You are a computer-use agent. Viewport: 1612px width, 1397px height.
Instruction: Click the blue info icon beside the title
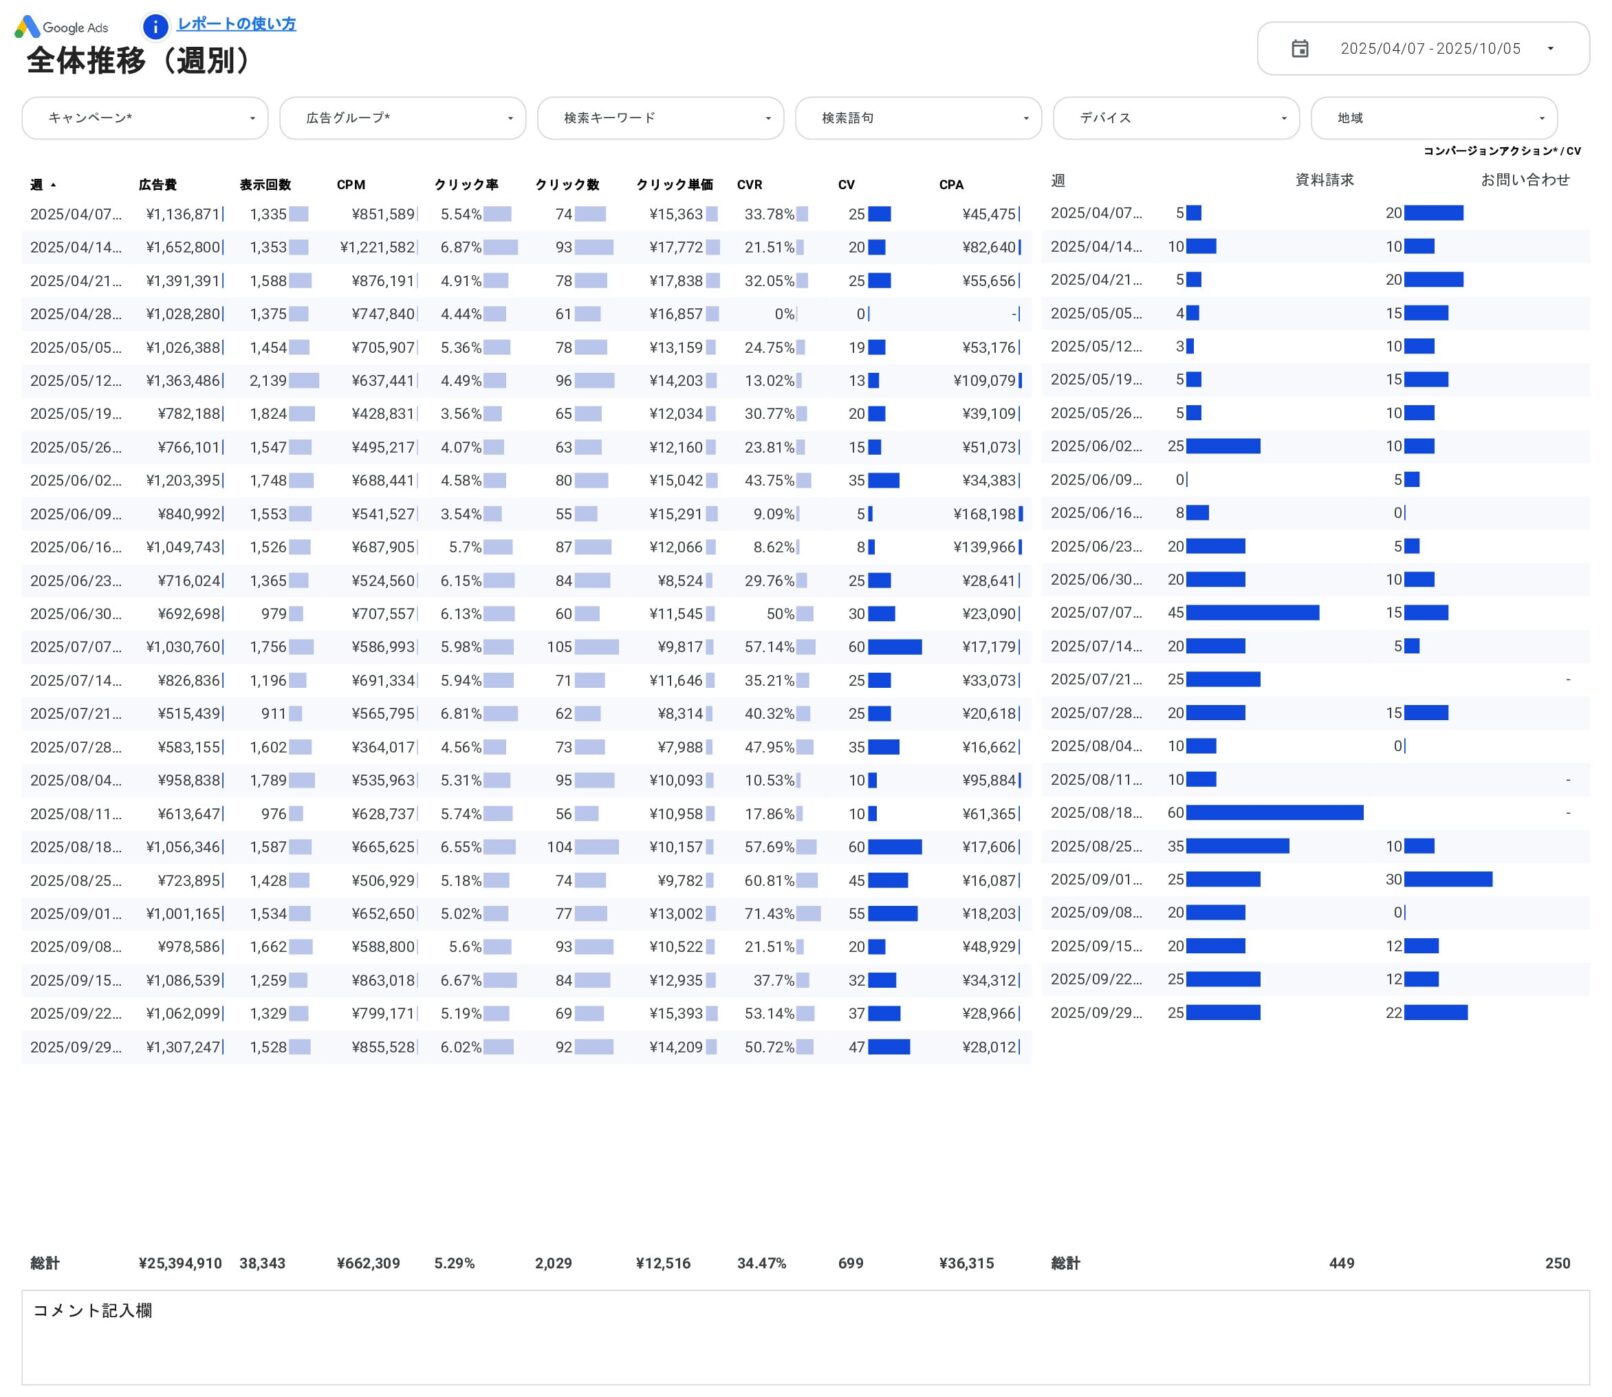click(x=154, y=27)
